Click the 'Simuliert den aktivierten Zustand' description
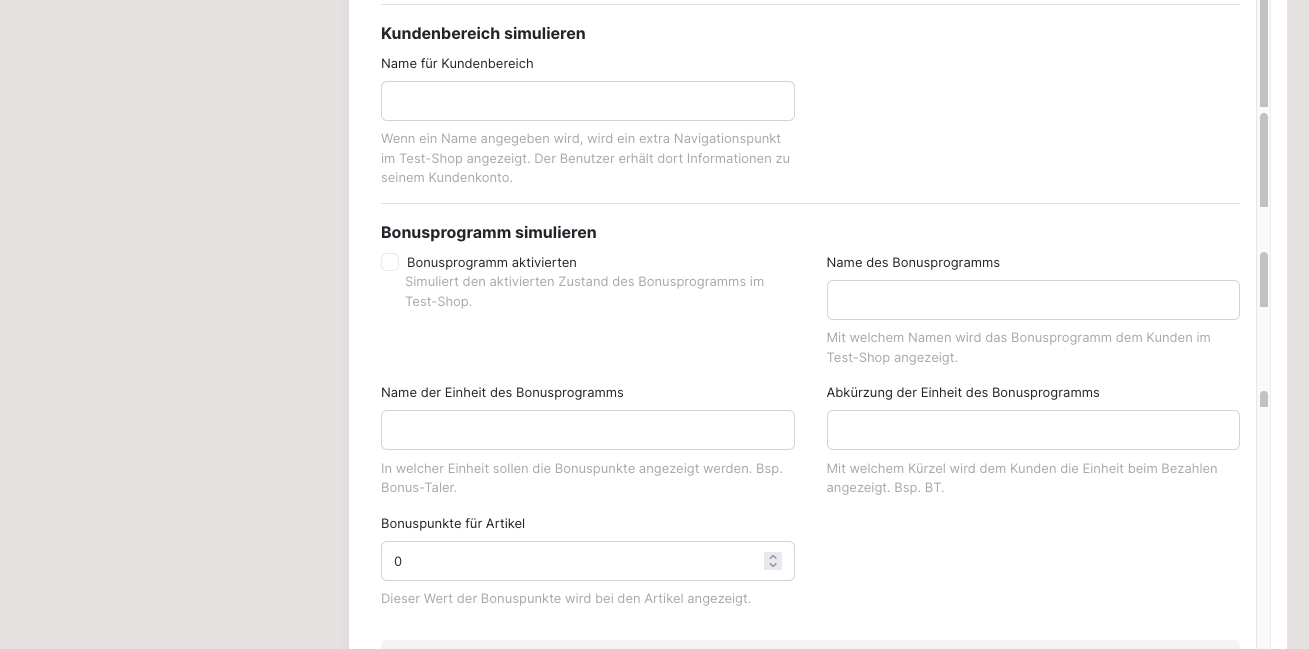 pos(585,291)
